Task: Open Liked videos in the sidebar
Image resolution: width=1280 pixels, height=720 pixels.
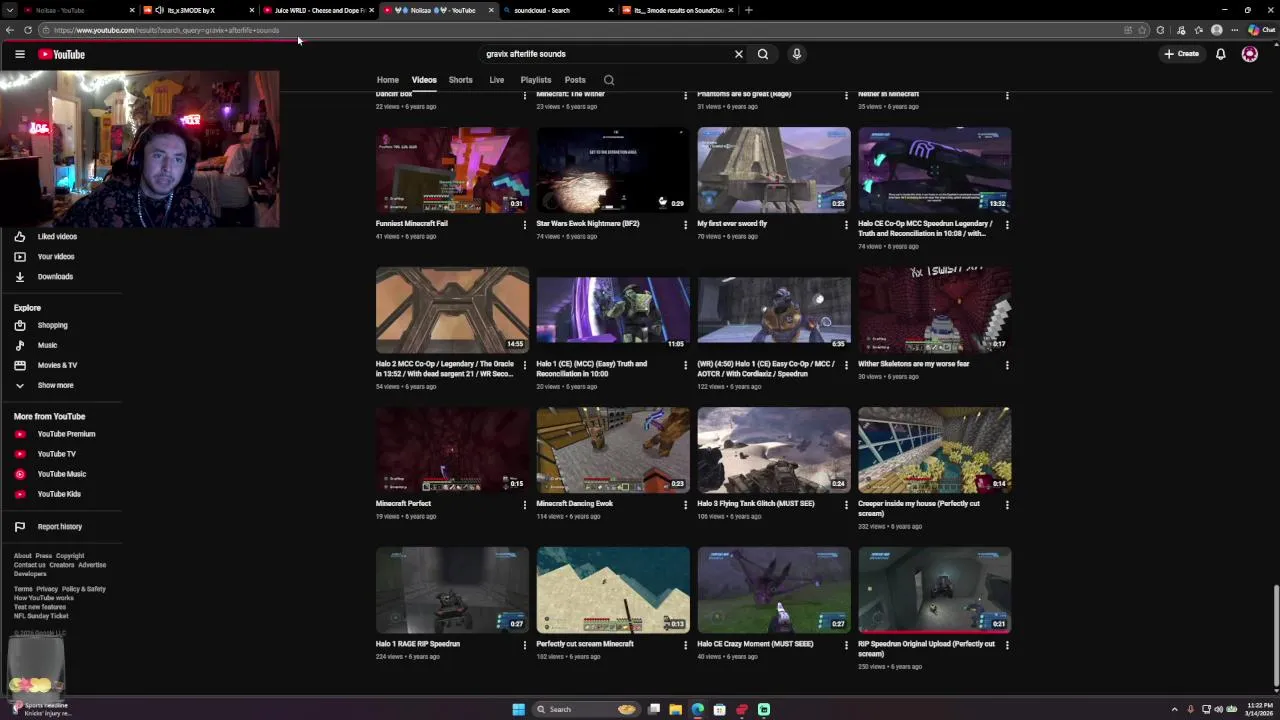Action: tap(57, 236)
